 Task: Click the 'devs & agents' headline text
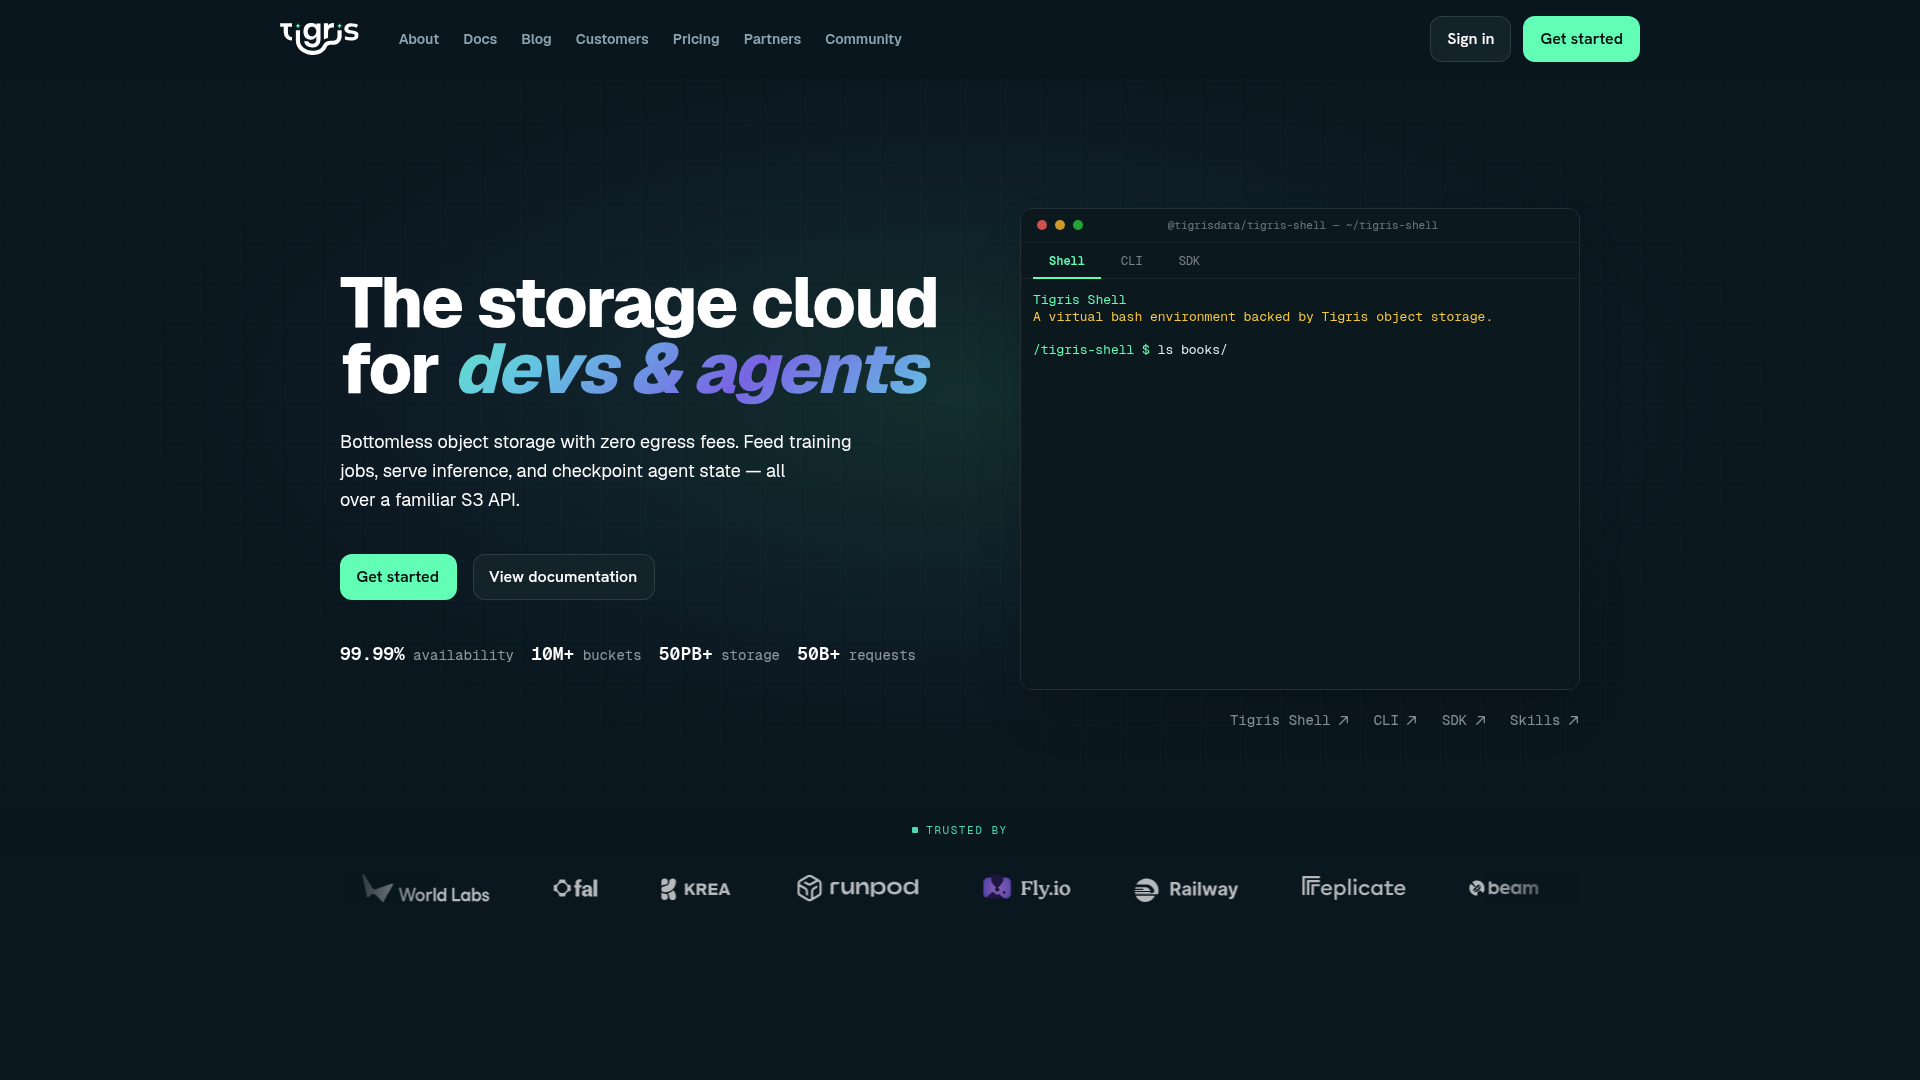coord(693,370)
